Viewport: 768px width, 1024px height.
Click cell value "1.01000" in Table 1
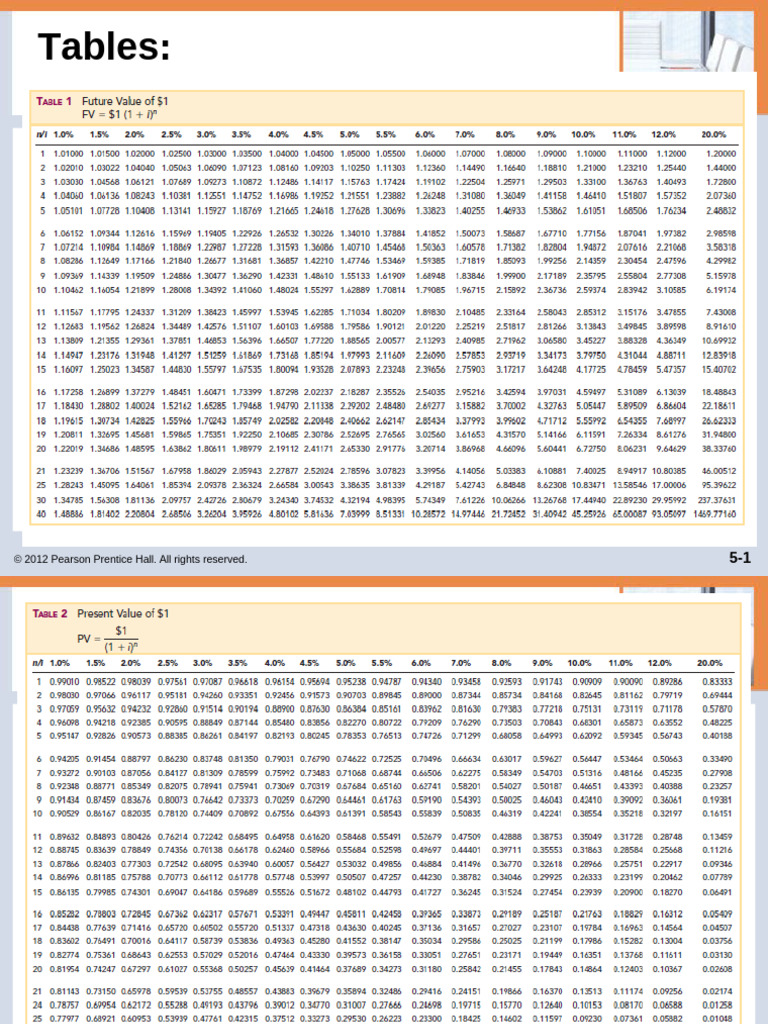pos(69,154)
